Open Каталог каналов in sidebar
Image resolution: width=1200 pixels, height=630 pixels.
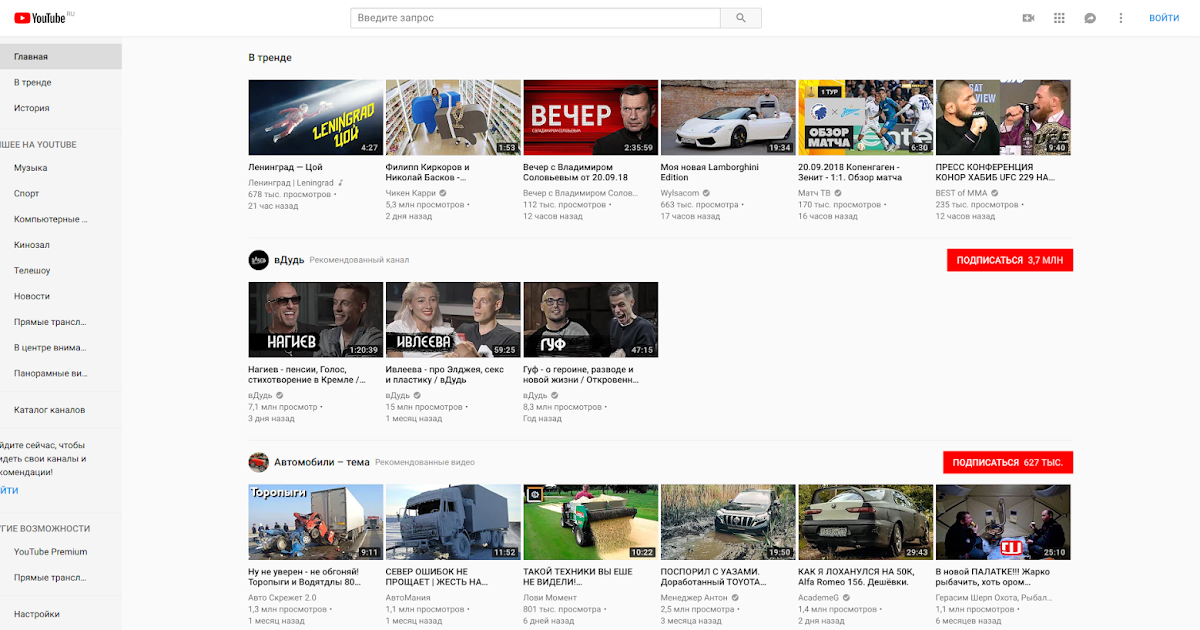coord(60,410)
